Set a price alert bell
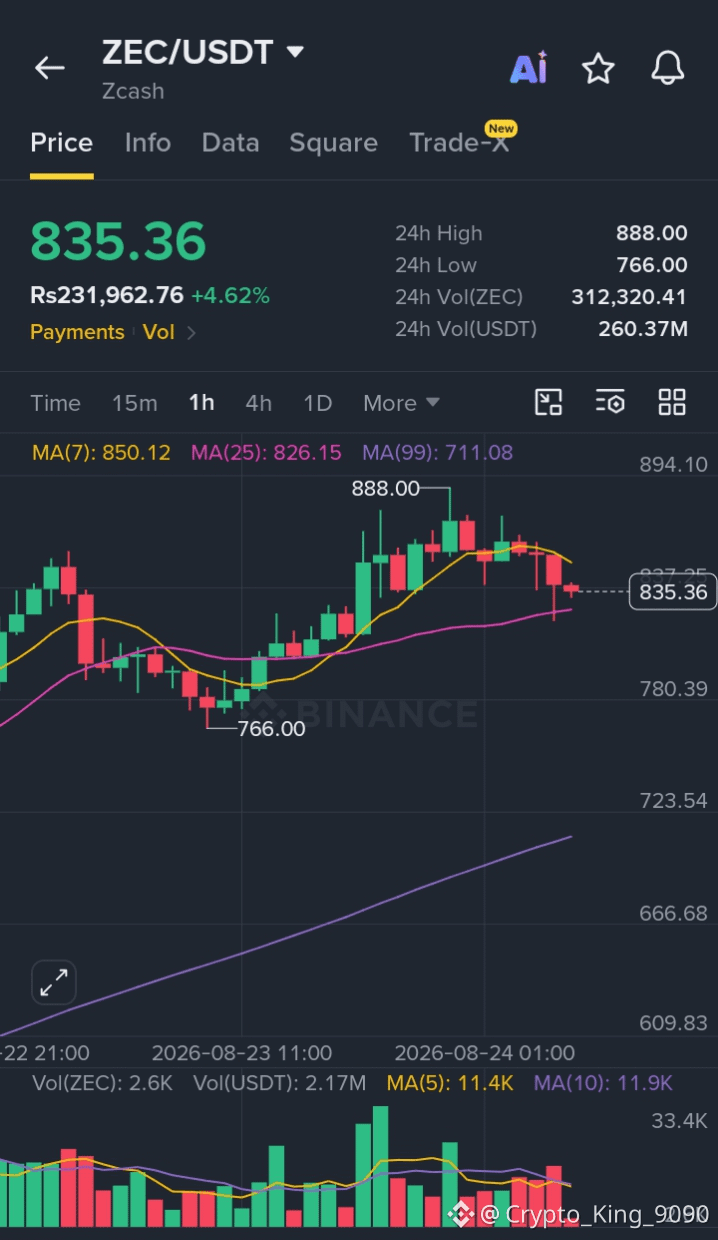This screenshot has width=718, height=1240. point(667,68)
